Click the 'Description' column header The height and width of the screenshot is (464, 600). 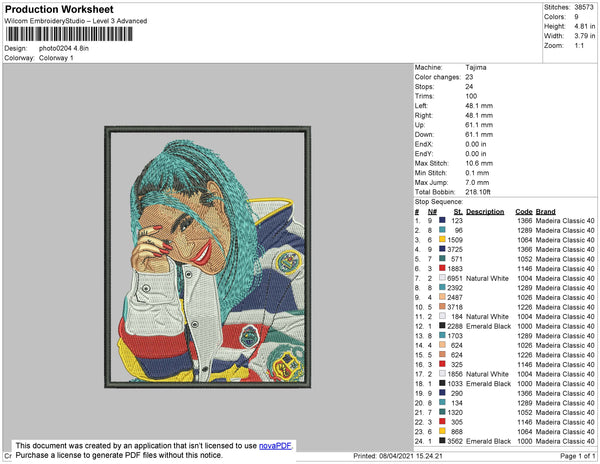[485, 212]
